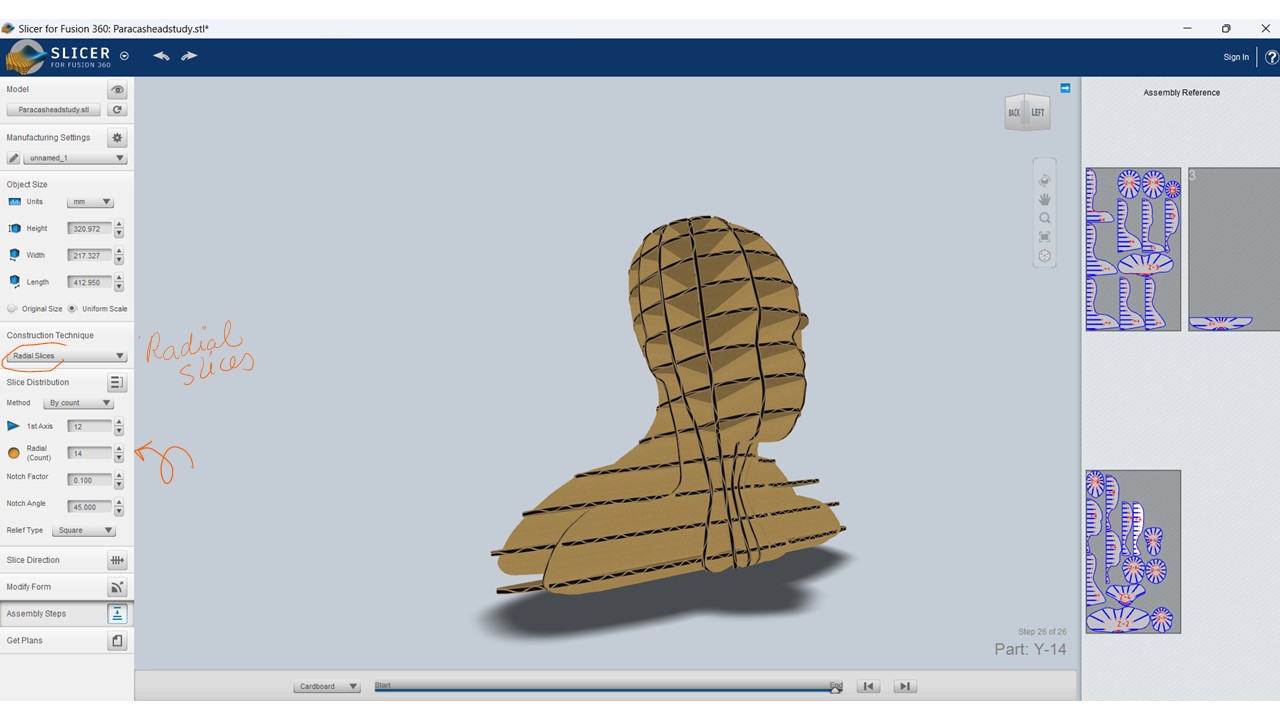
Task: Go to next assembly step
Action: (904, 687)
